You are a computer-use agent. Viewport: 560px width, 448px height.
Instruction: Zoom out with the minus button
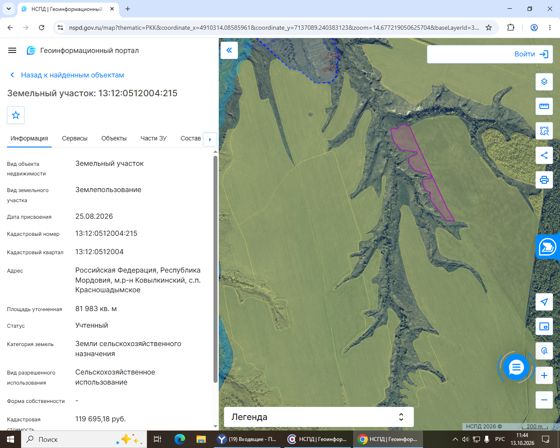coord(544,399)
